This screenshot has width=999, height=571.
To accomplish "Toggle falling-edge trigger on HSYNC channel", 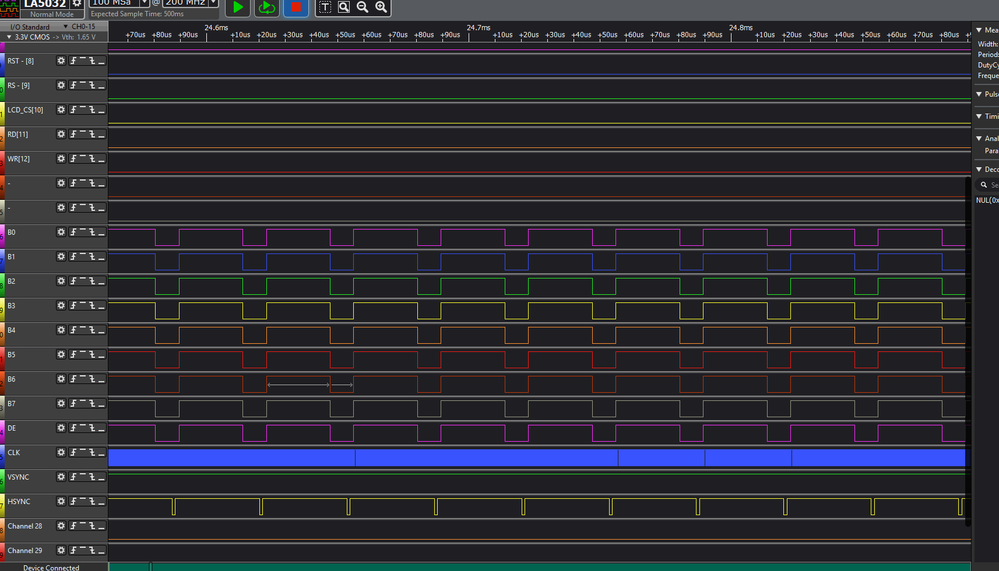I will [x=92, y=501].
